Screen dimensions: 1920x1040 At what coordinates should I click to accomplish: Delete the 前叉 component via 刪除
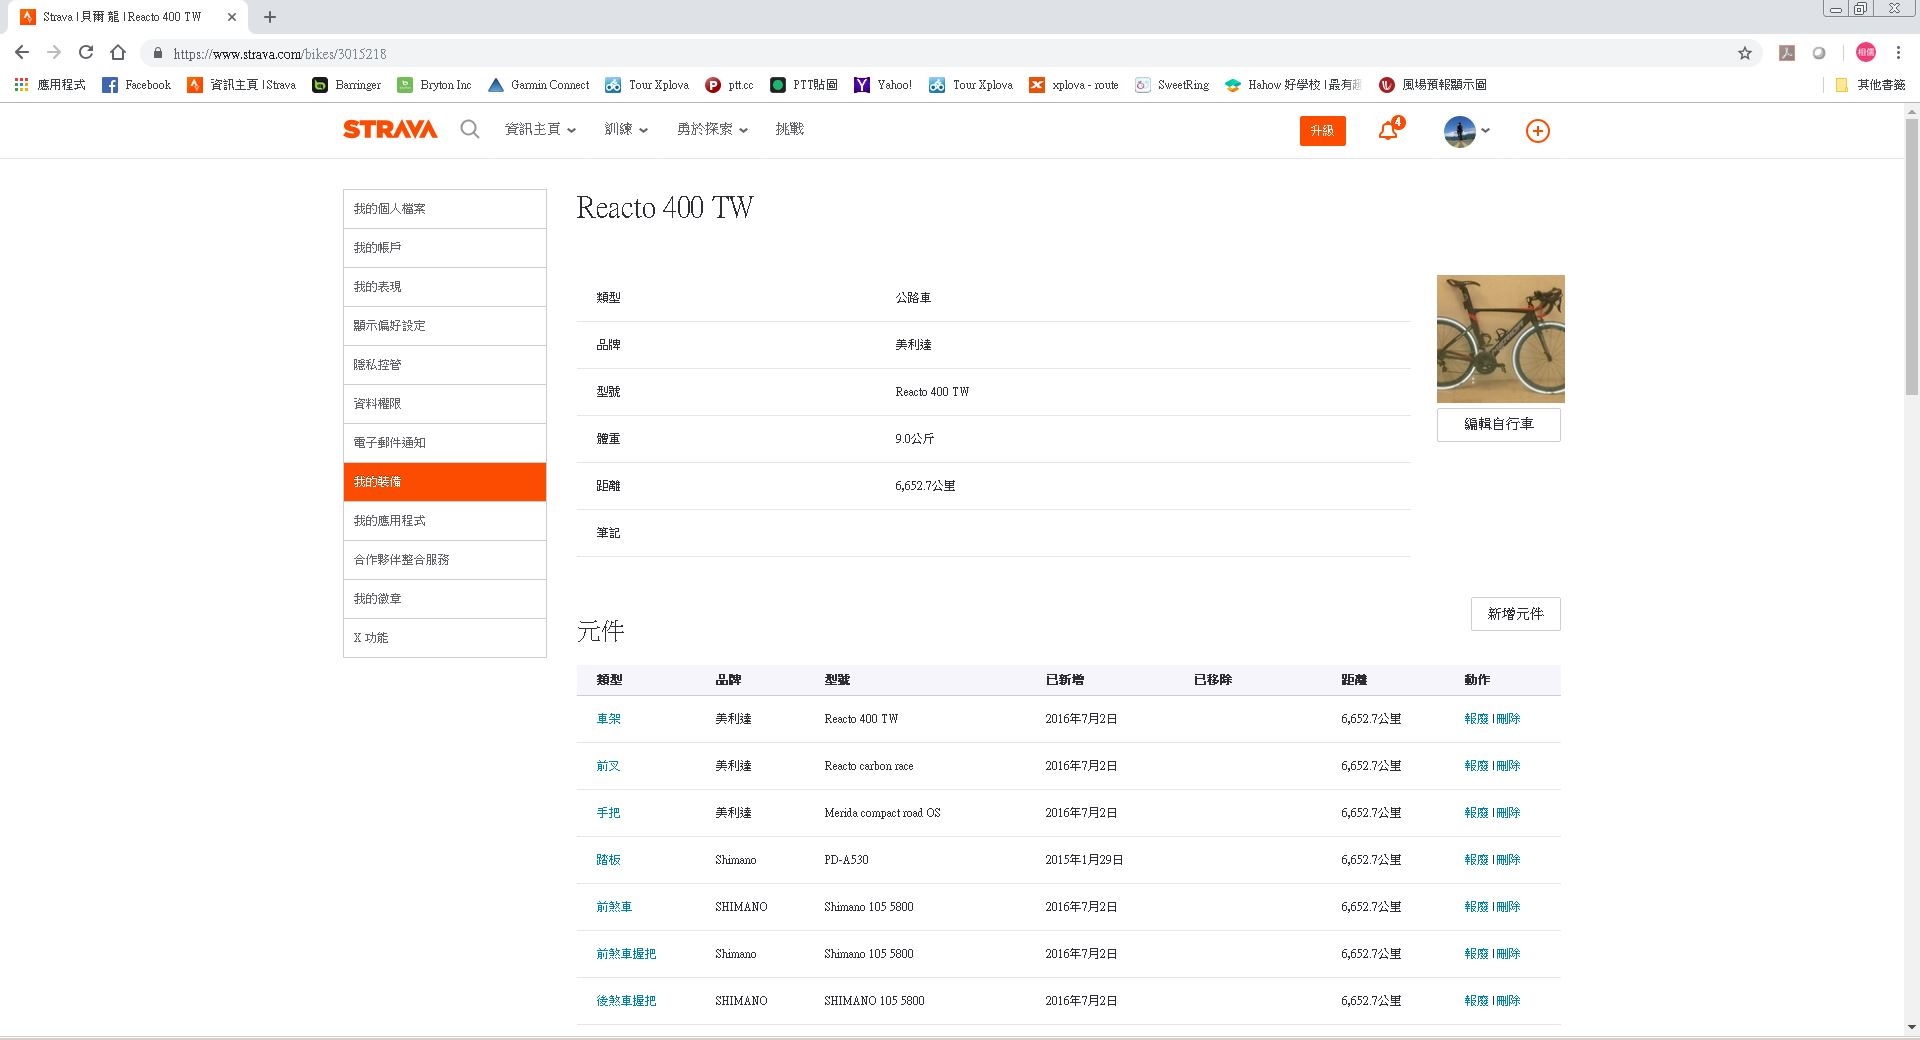[1508, 766]
